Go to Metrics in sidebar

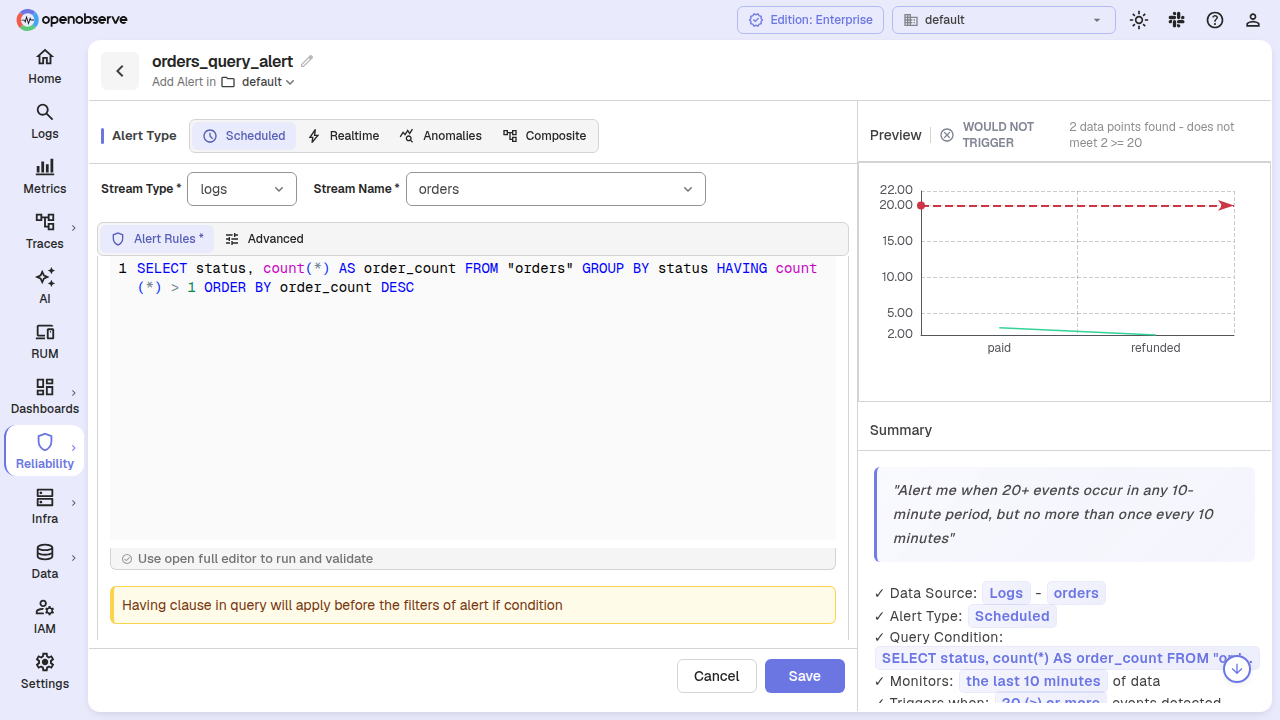click(x=44, y=177)
